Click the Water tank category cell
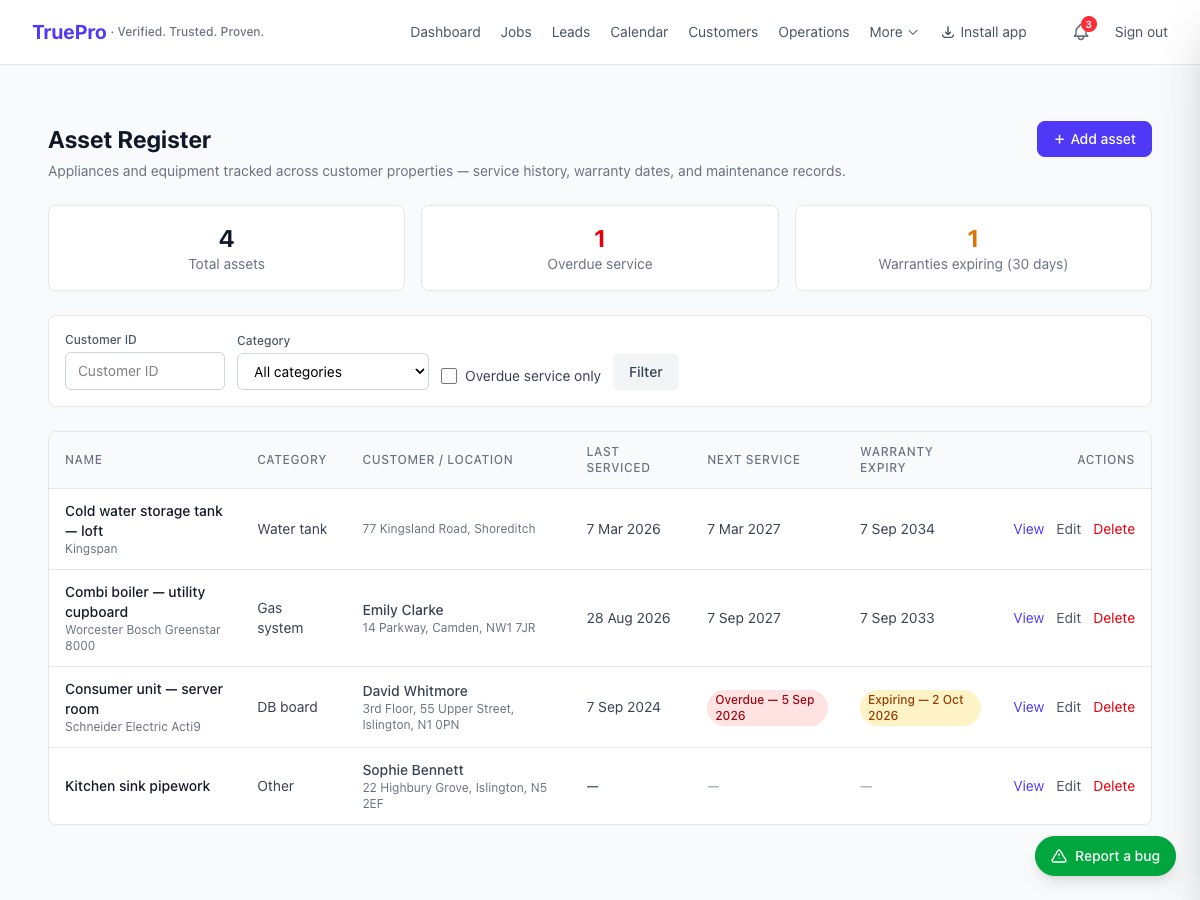 pyautogui.click(x=292, y=529)
